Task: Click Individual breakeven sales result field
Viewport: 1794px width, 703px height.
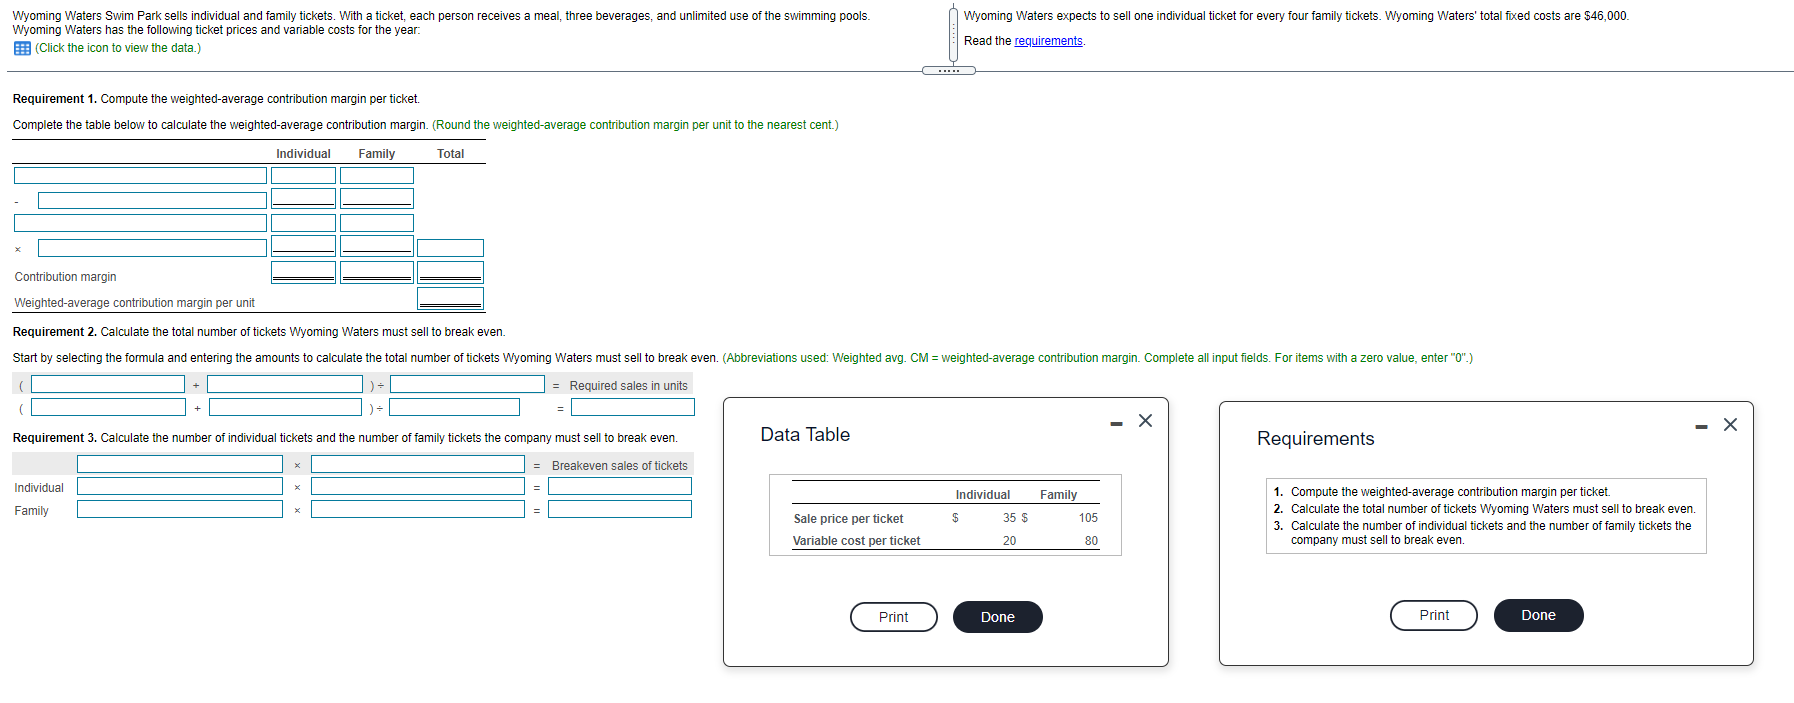Action: [x=620, y=486]
